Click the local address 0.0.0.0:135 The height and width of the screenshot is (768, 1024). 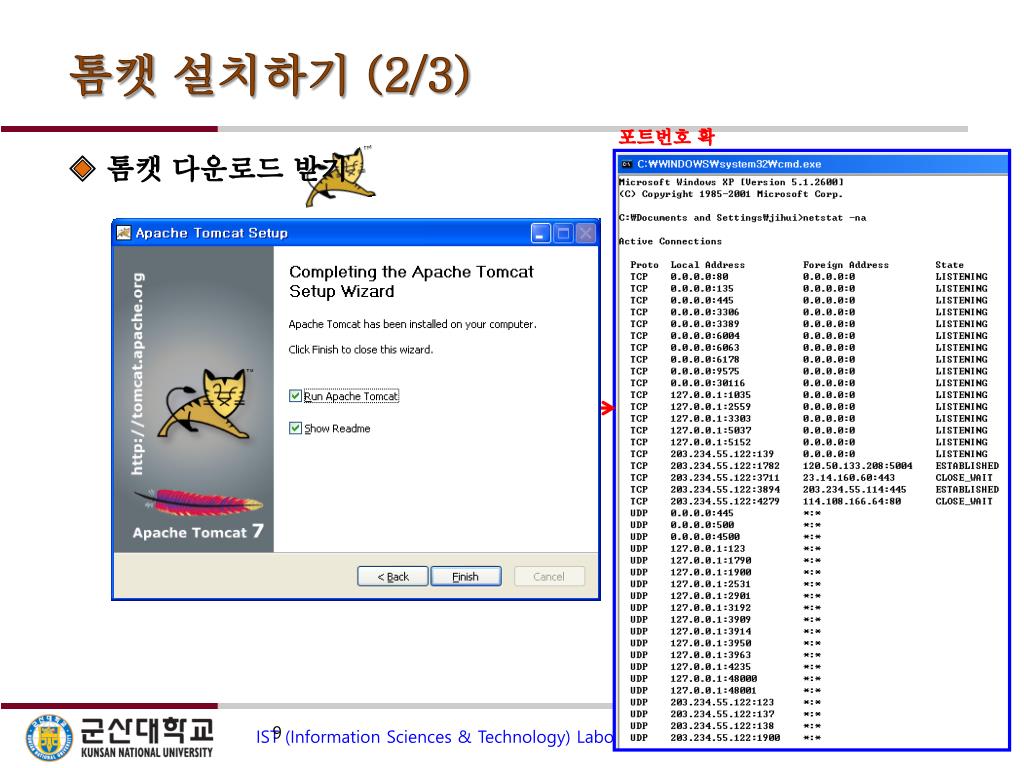(x=702, y=289)
